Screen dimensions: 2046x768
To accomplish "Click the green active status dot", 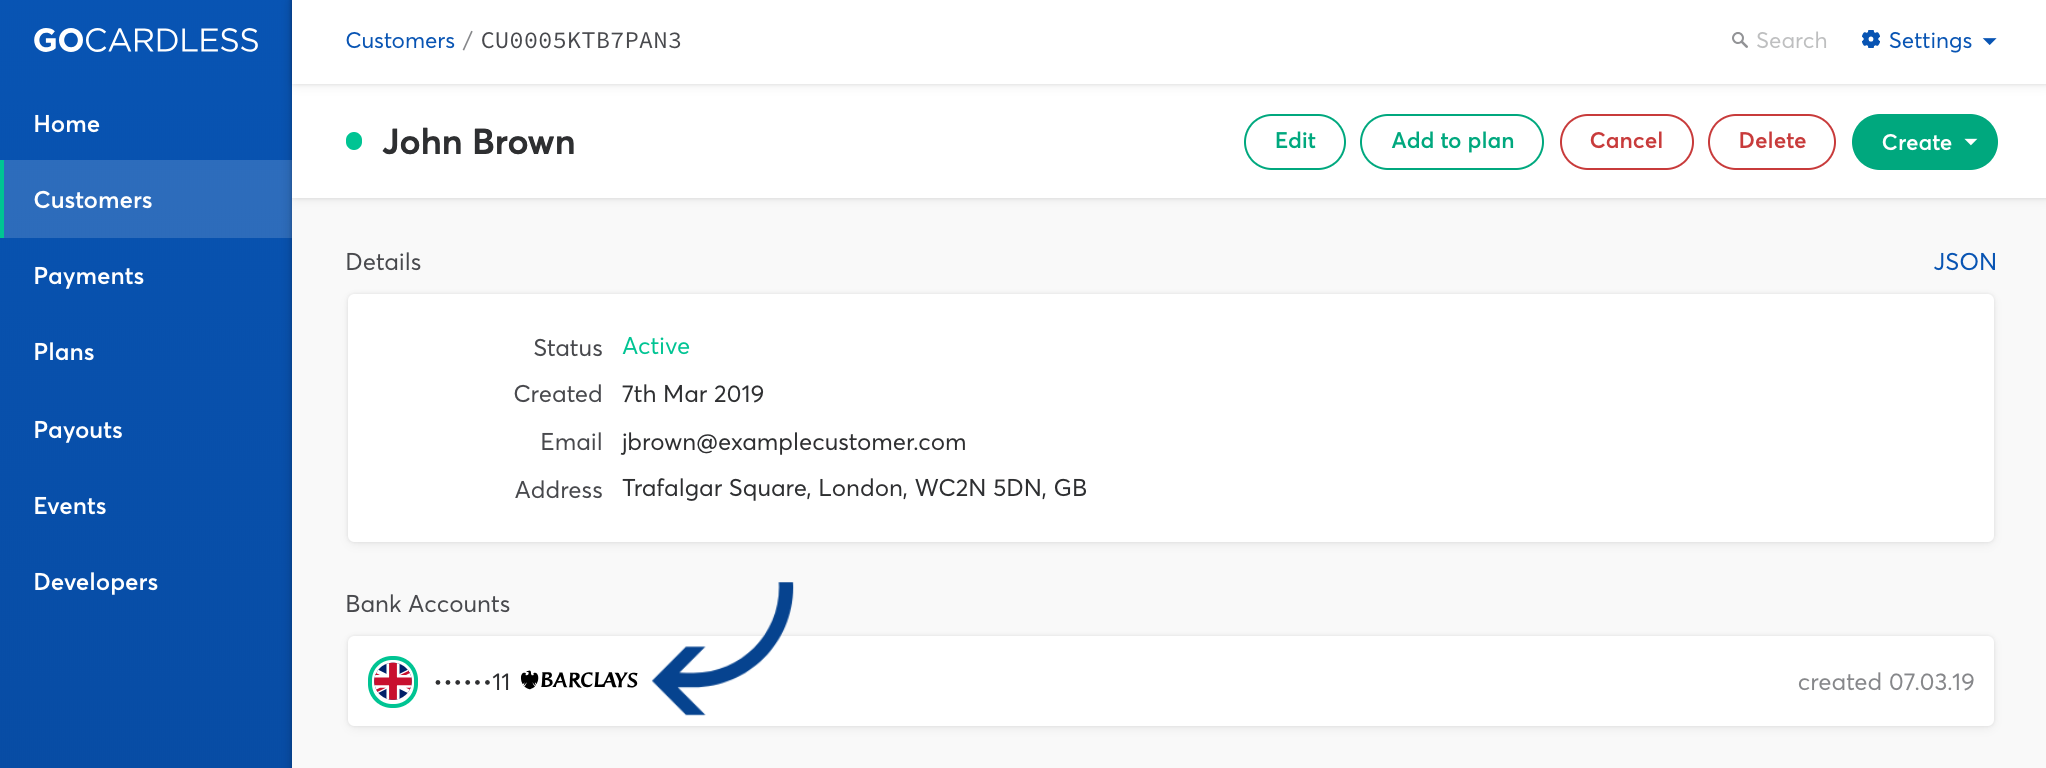I will (x=354, y=141).
